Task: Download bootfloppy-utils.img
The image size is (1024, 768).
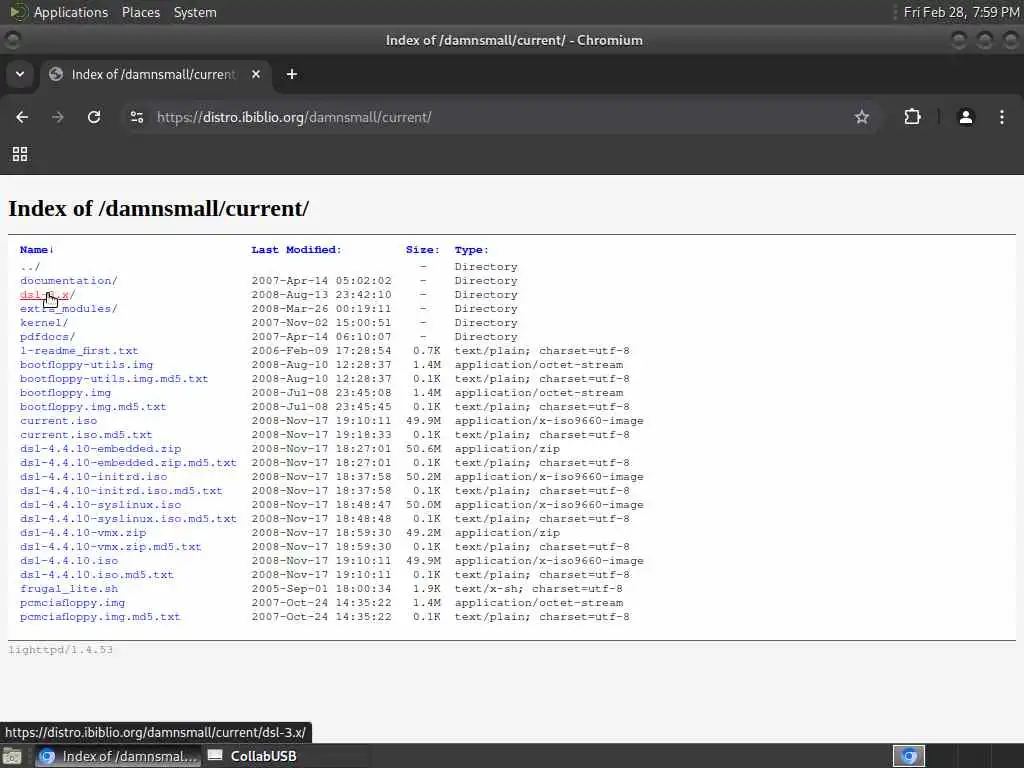Action: 86,365
